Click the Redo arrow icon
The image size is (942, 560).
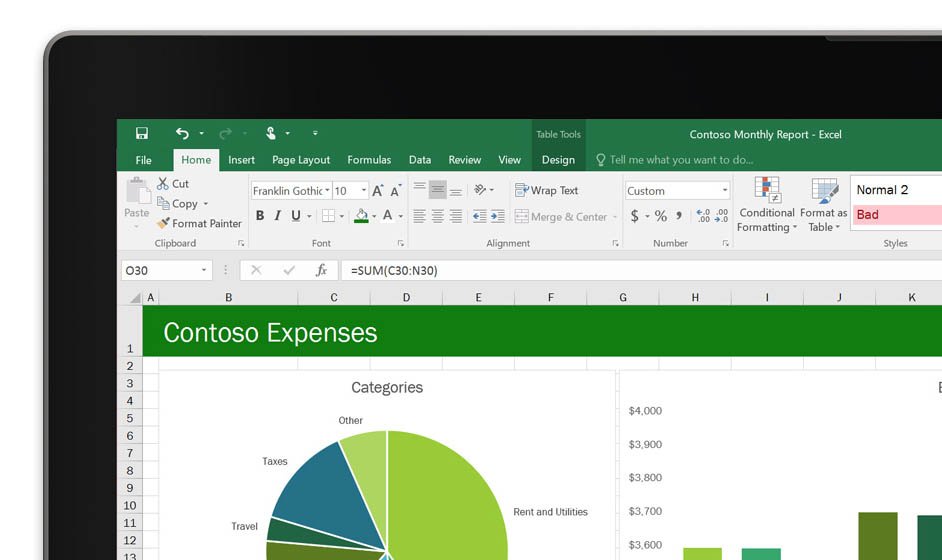225,133
